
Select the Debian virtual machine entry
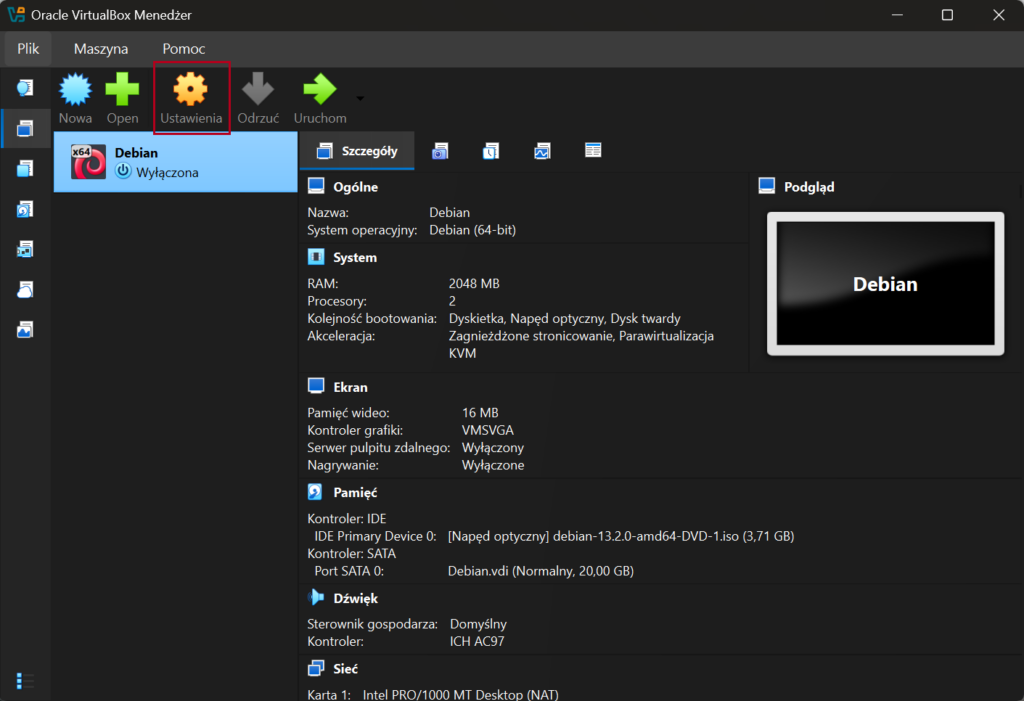pyautogui.click(x=176, y=162)
